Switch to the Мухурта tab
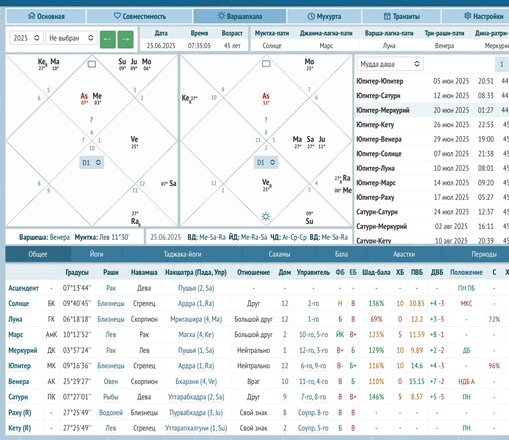This screenshot has width=509, height=440. pos(324,16)
